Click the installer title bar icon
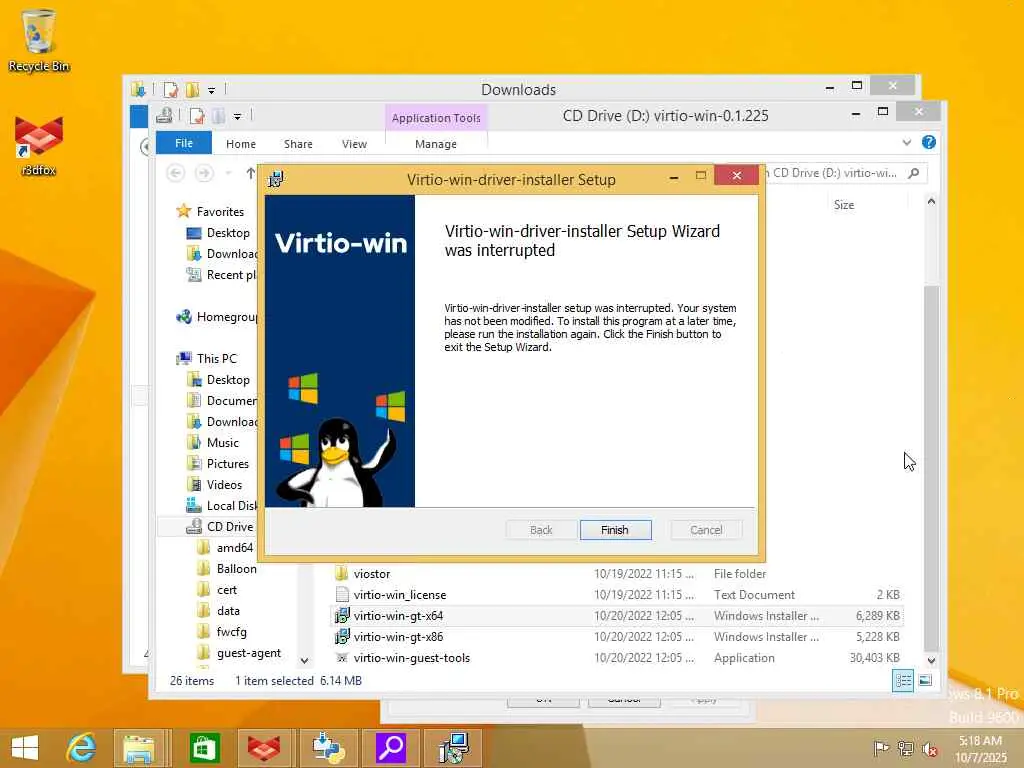The image size is (1024, 768). click(x=276, y=179)
